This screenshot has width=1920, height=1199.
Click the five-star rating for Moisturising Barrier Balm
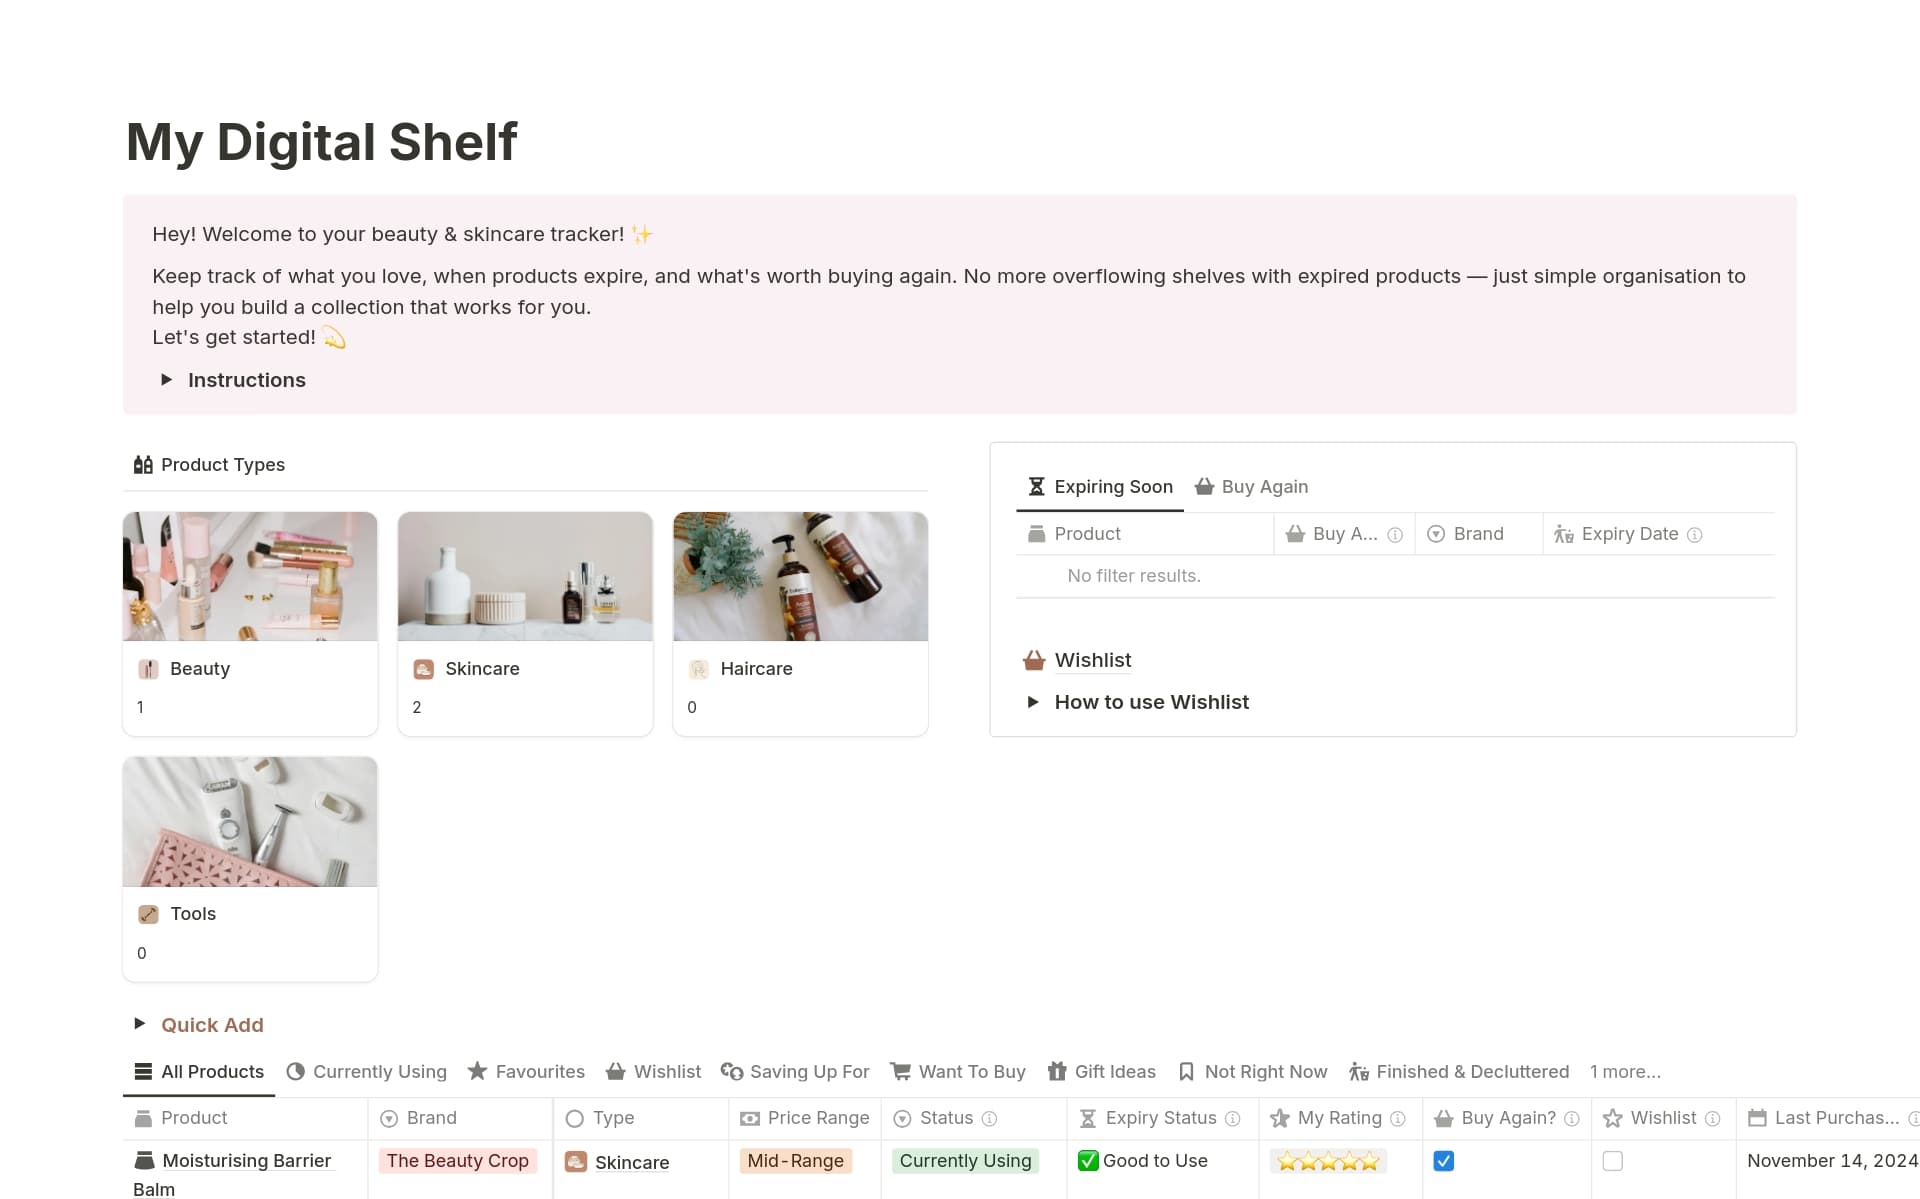(x=1327, y=1160)
